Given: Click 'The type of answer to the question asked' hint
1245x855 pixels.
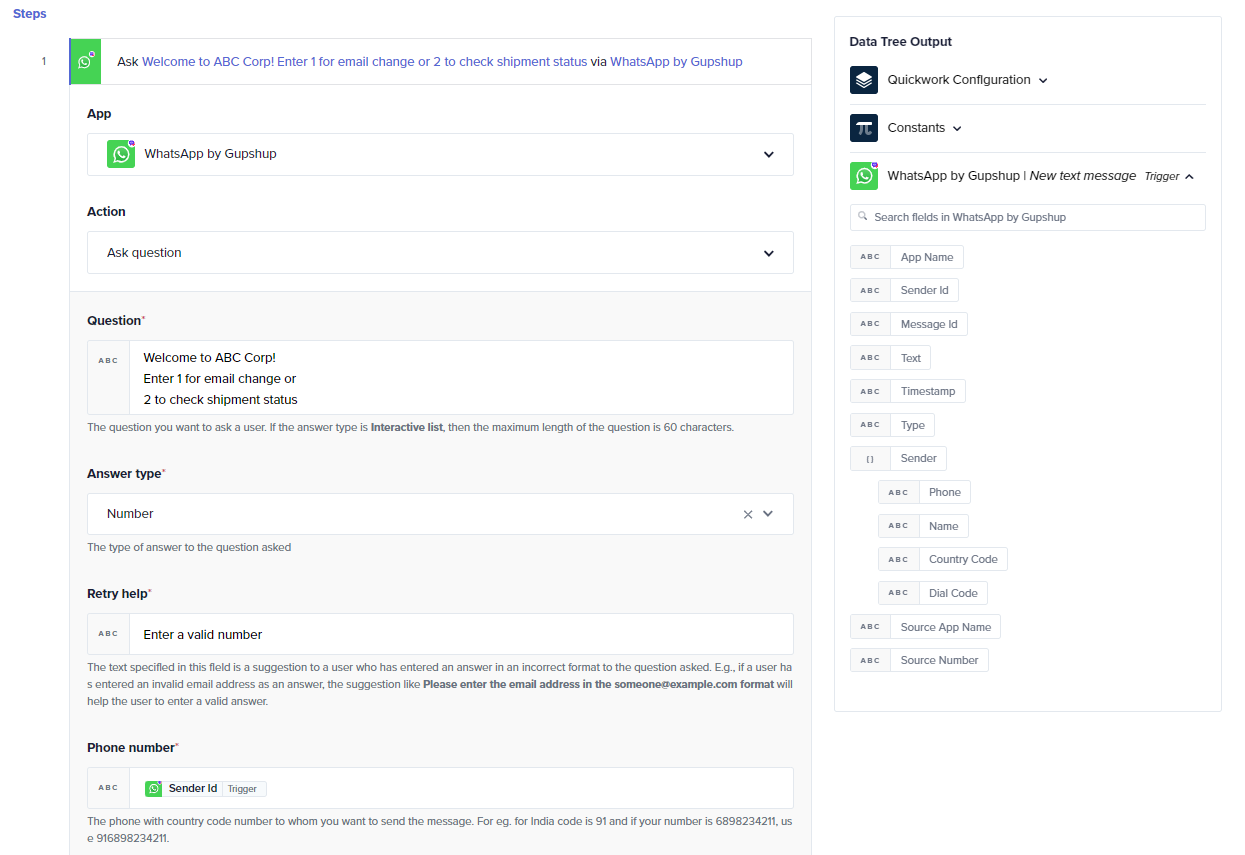Looking at the screenshot, I should tap(189, 548).
